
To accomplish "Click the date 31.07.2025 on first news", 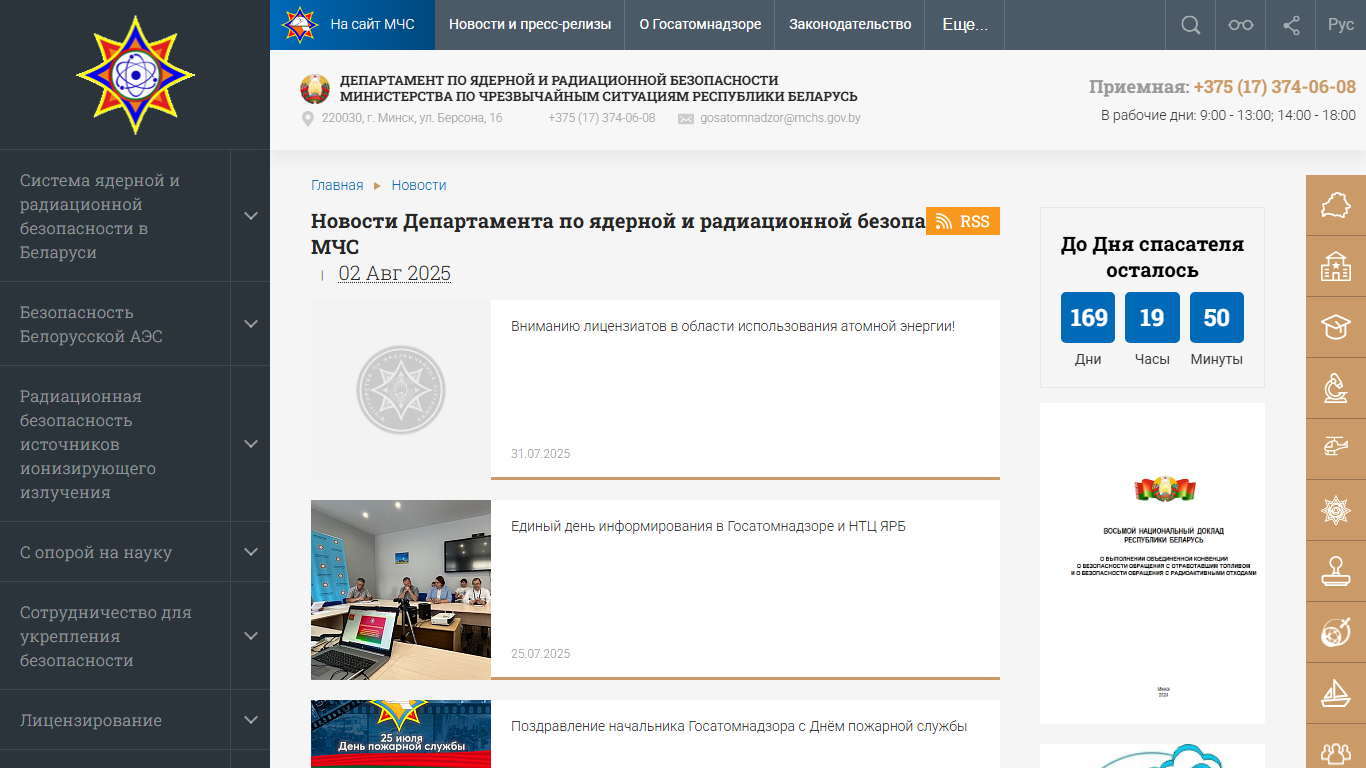I will click(x=541, y=454).
